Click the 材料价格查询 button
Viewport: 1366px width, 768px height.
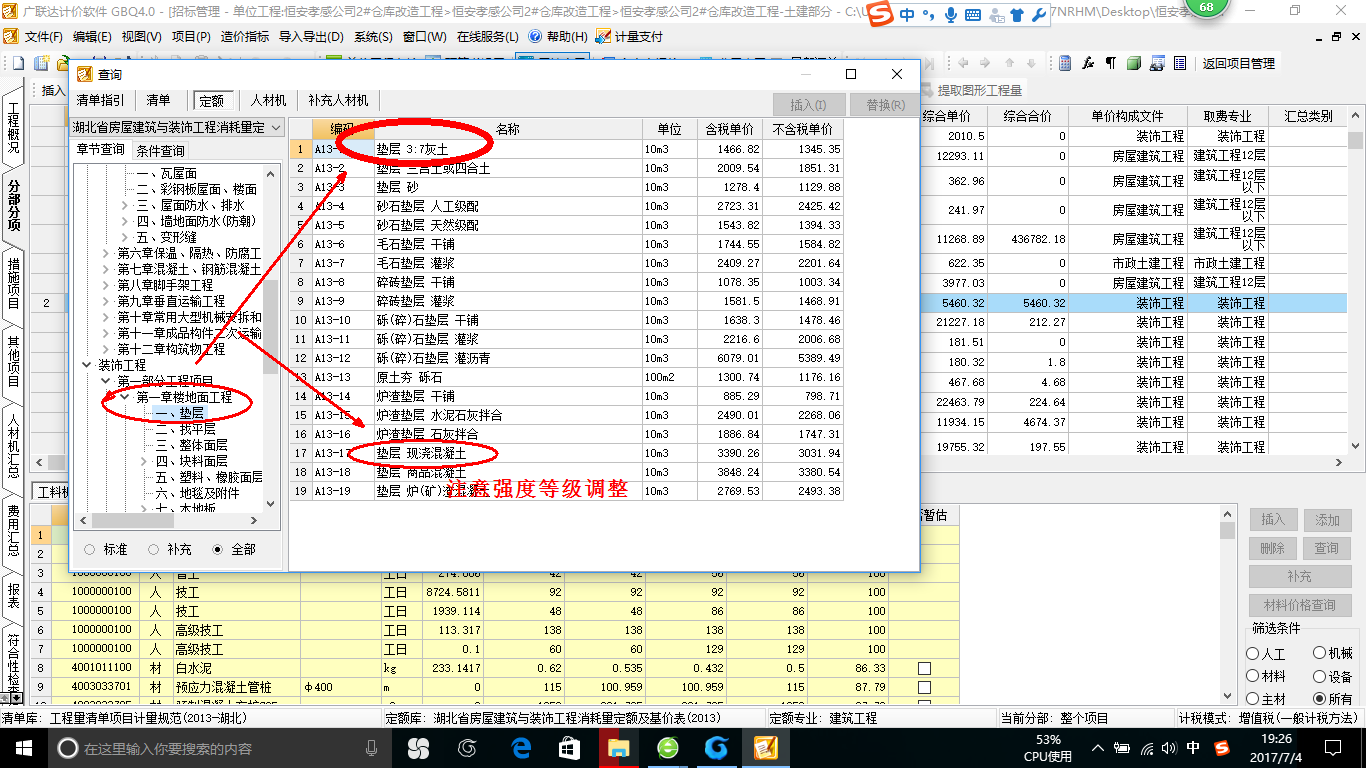click(x=1298, y=605)
